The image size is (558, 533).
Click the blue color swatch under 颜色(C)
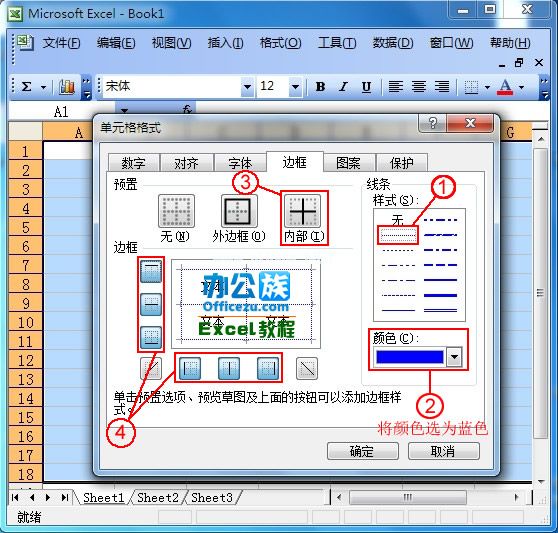(x=410, y=357)
